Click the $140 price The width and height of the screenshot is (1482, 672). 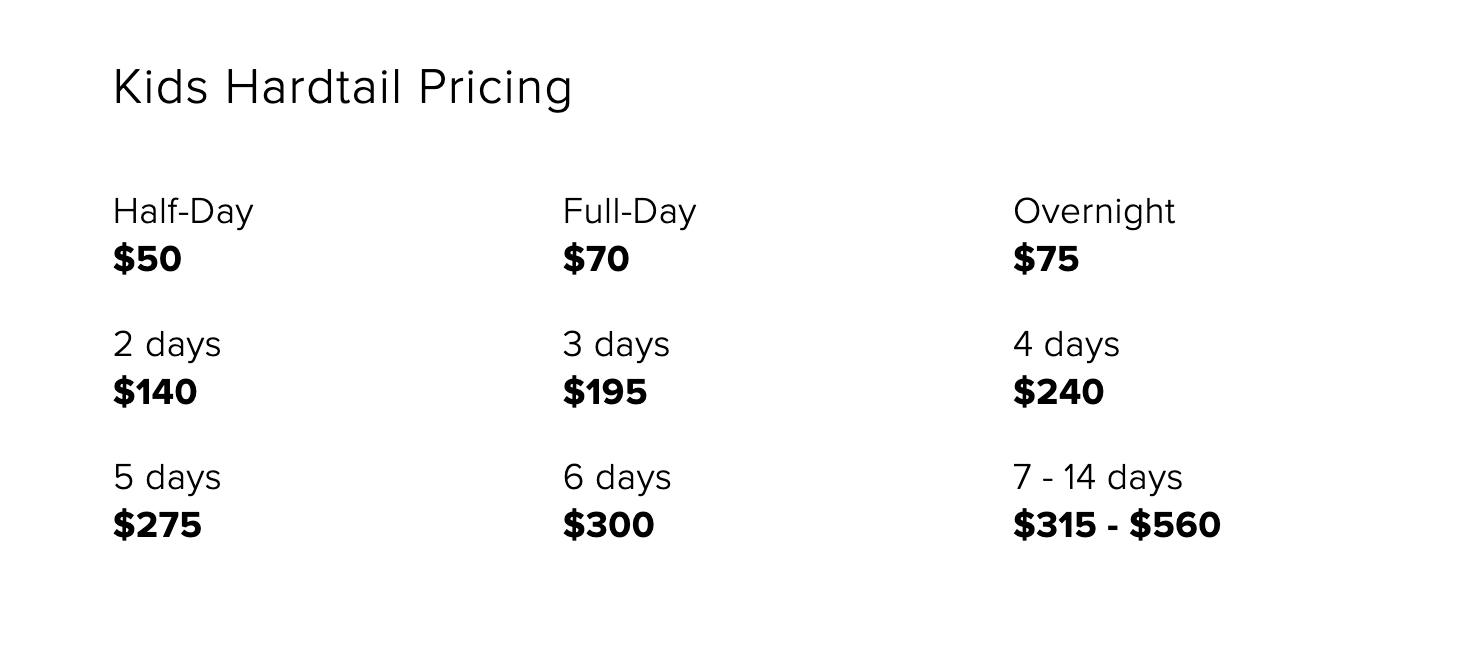(155, 392)
